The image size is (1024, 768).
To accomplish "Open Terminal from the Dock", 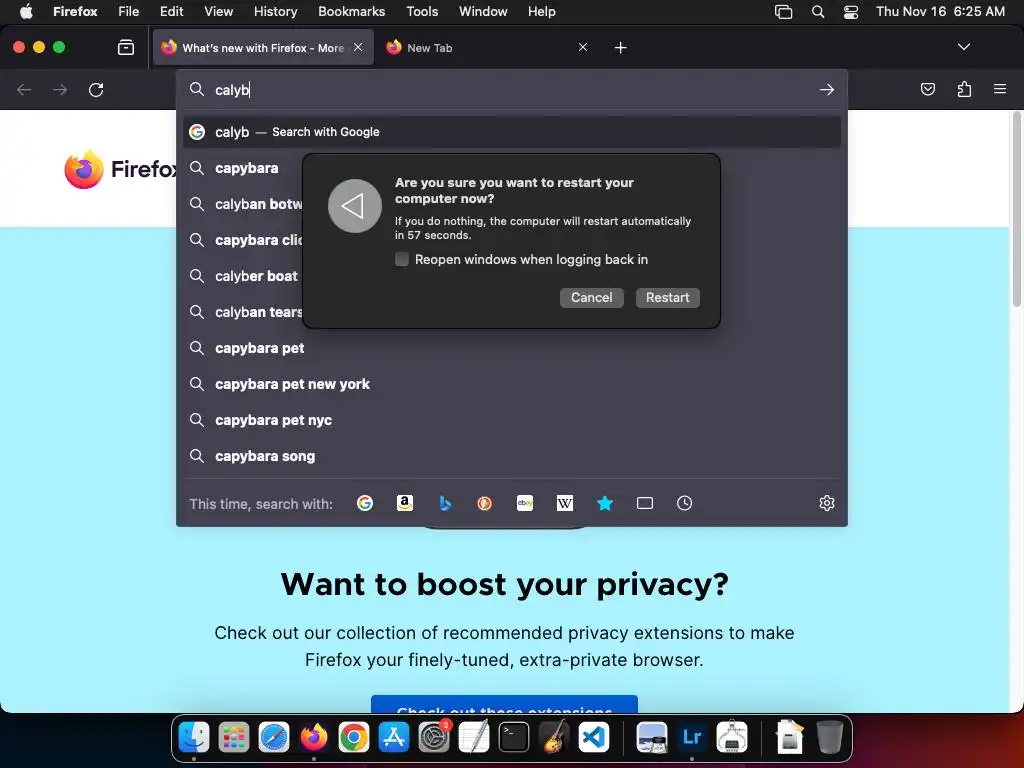I will click(514, 737).
